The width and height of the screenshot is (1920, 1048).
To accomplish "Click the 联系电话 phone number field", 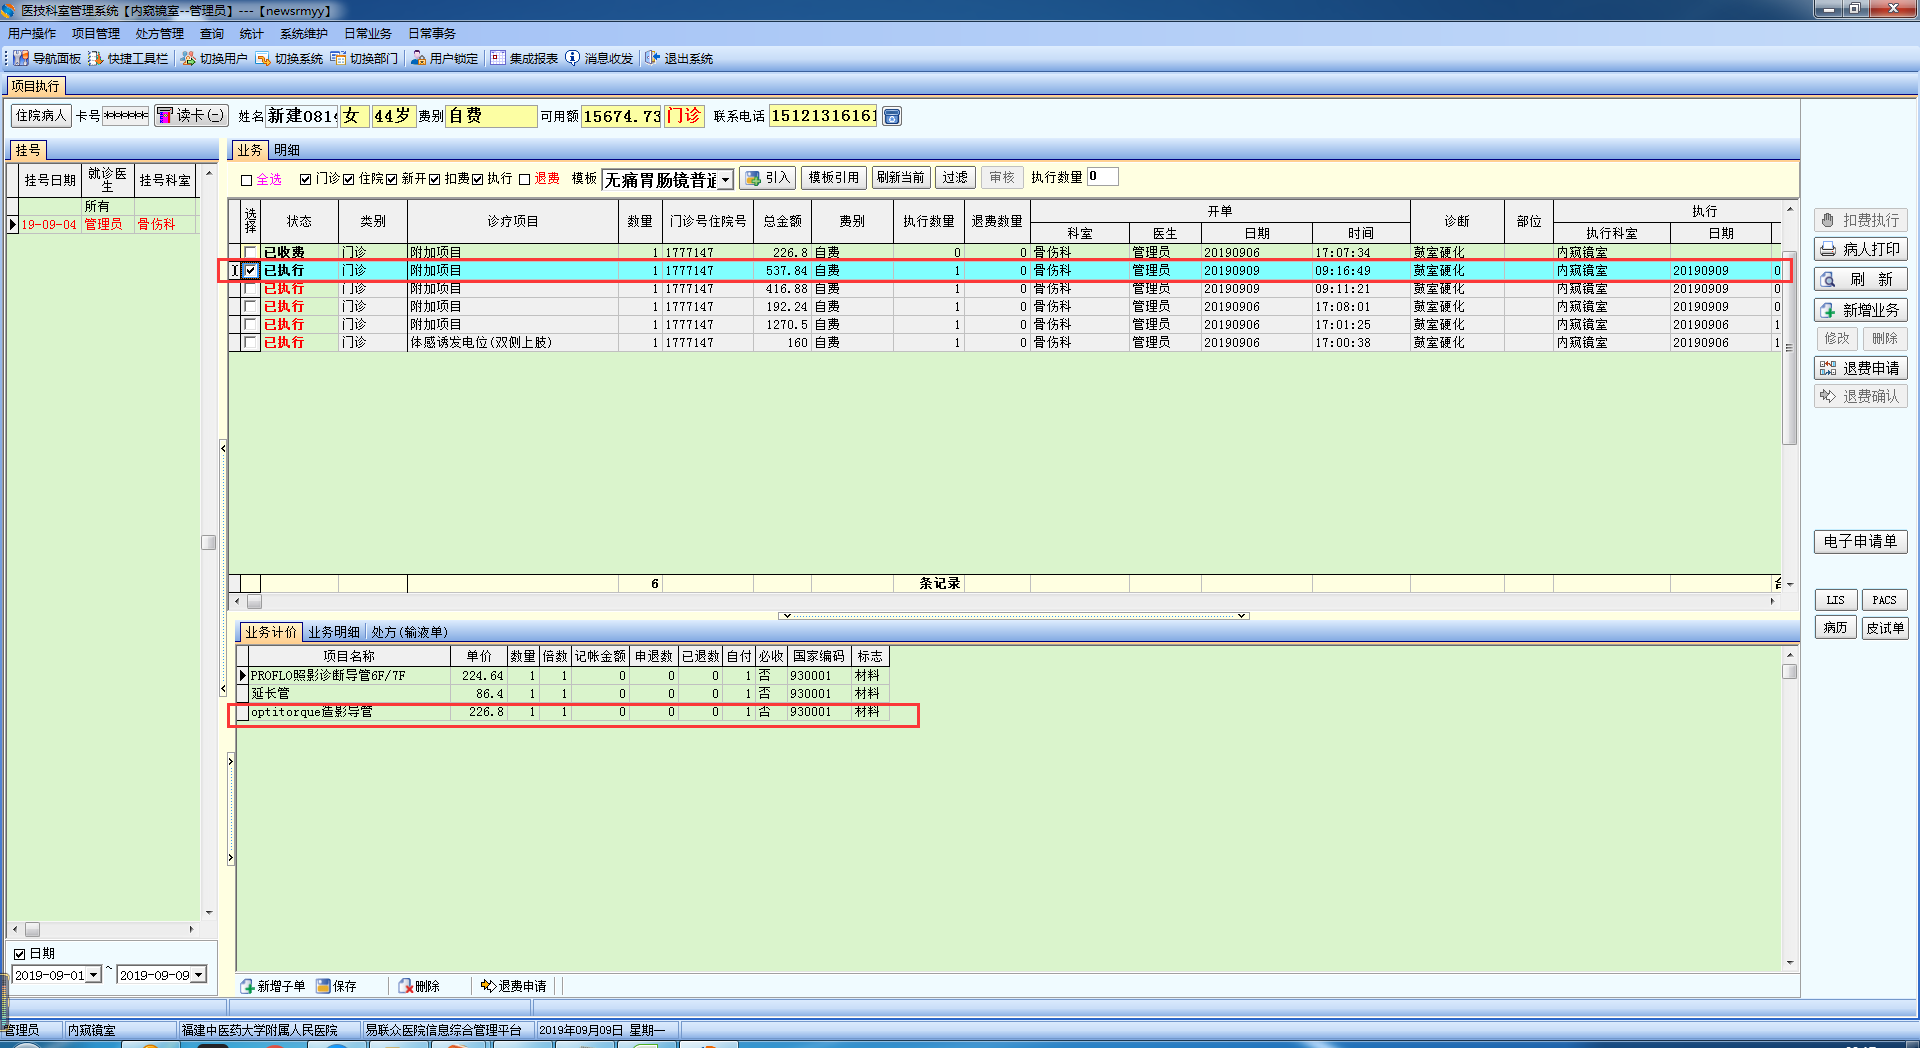I will click(x=823, y=116).
